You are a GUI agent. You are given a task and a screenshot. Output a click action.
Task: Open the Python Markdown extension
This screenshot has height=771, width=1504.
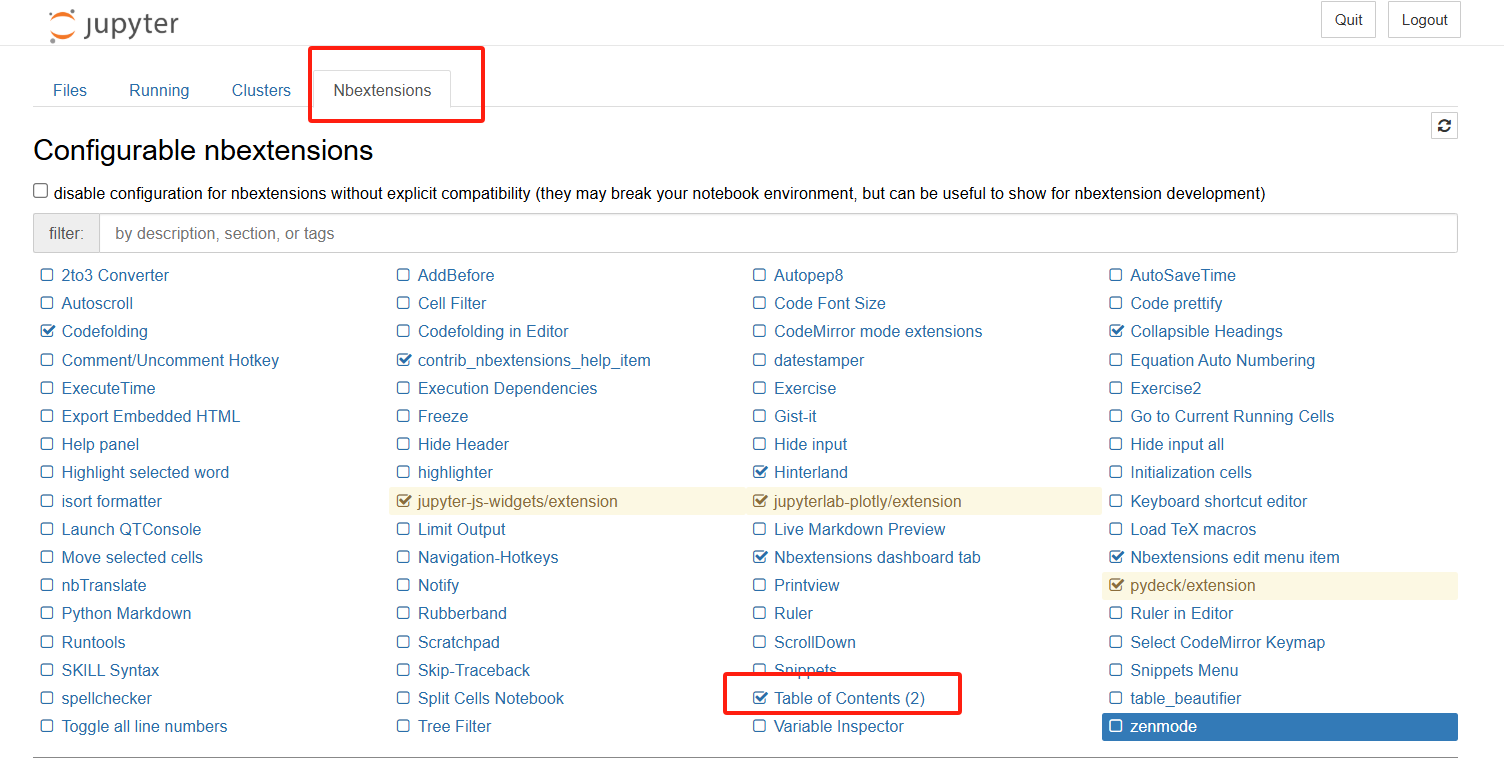[126, 613]
